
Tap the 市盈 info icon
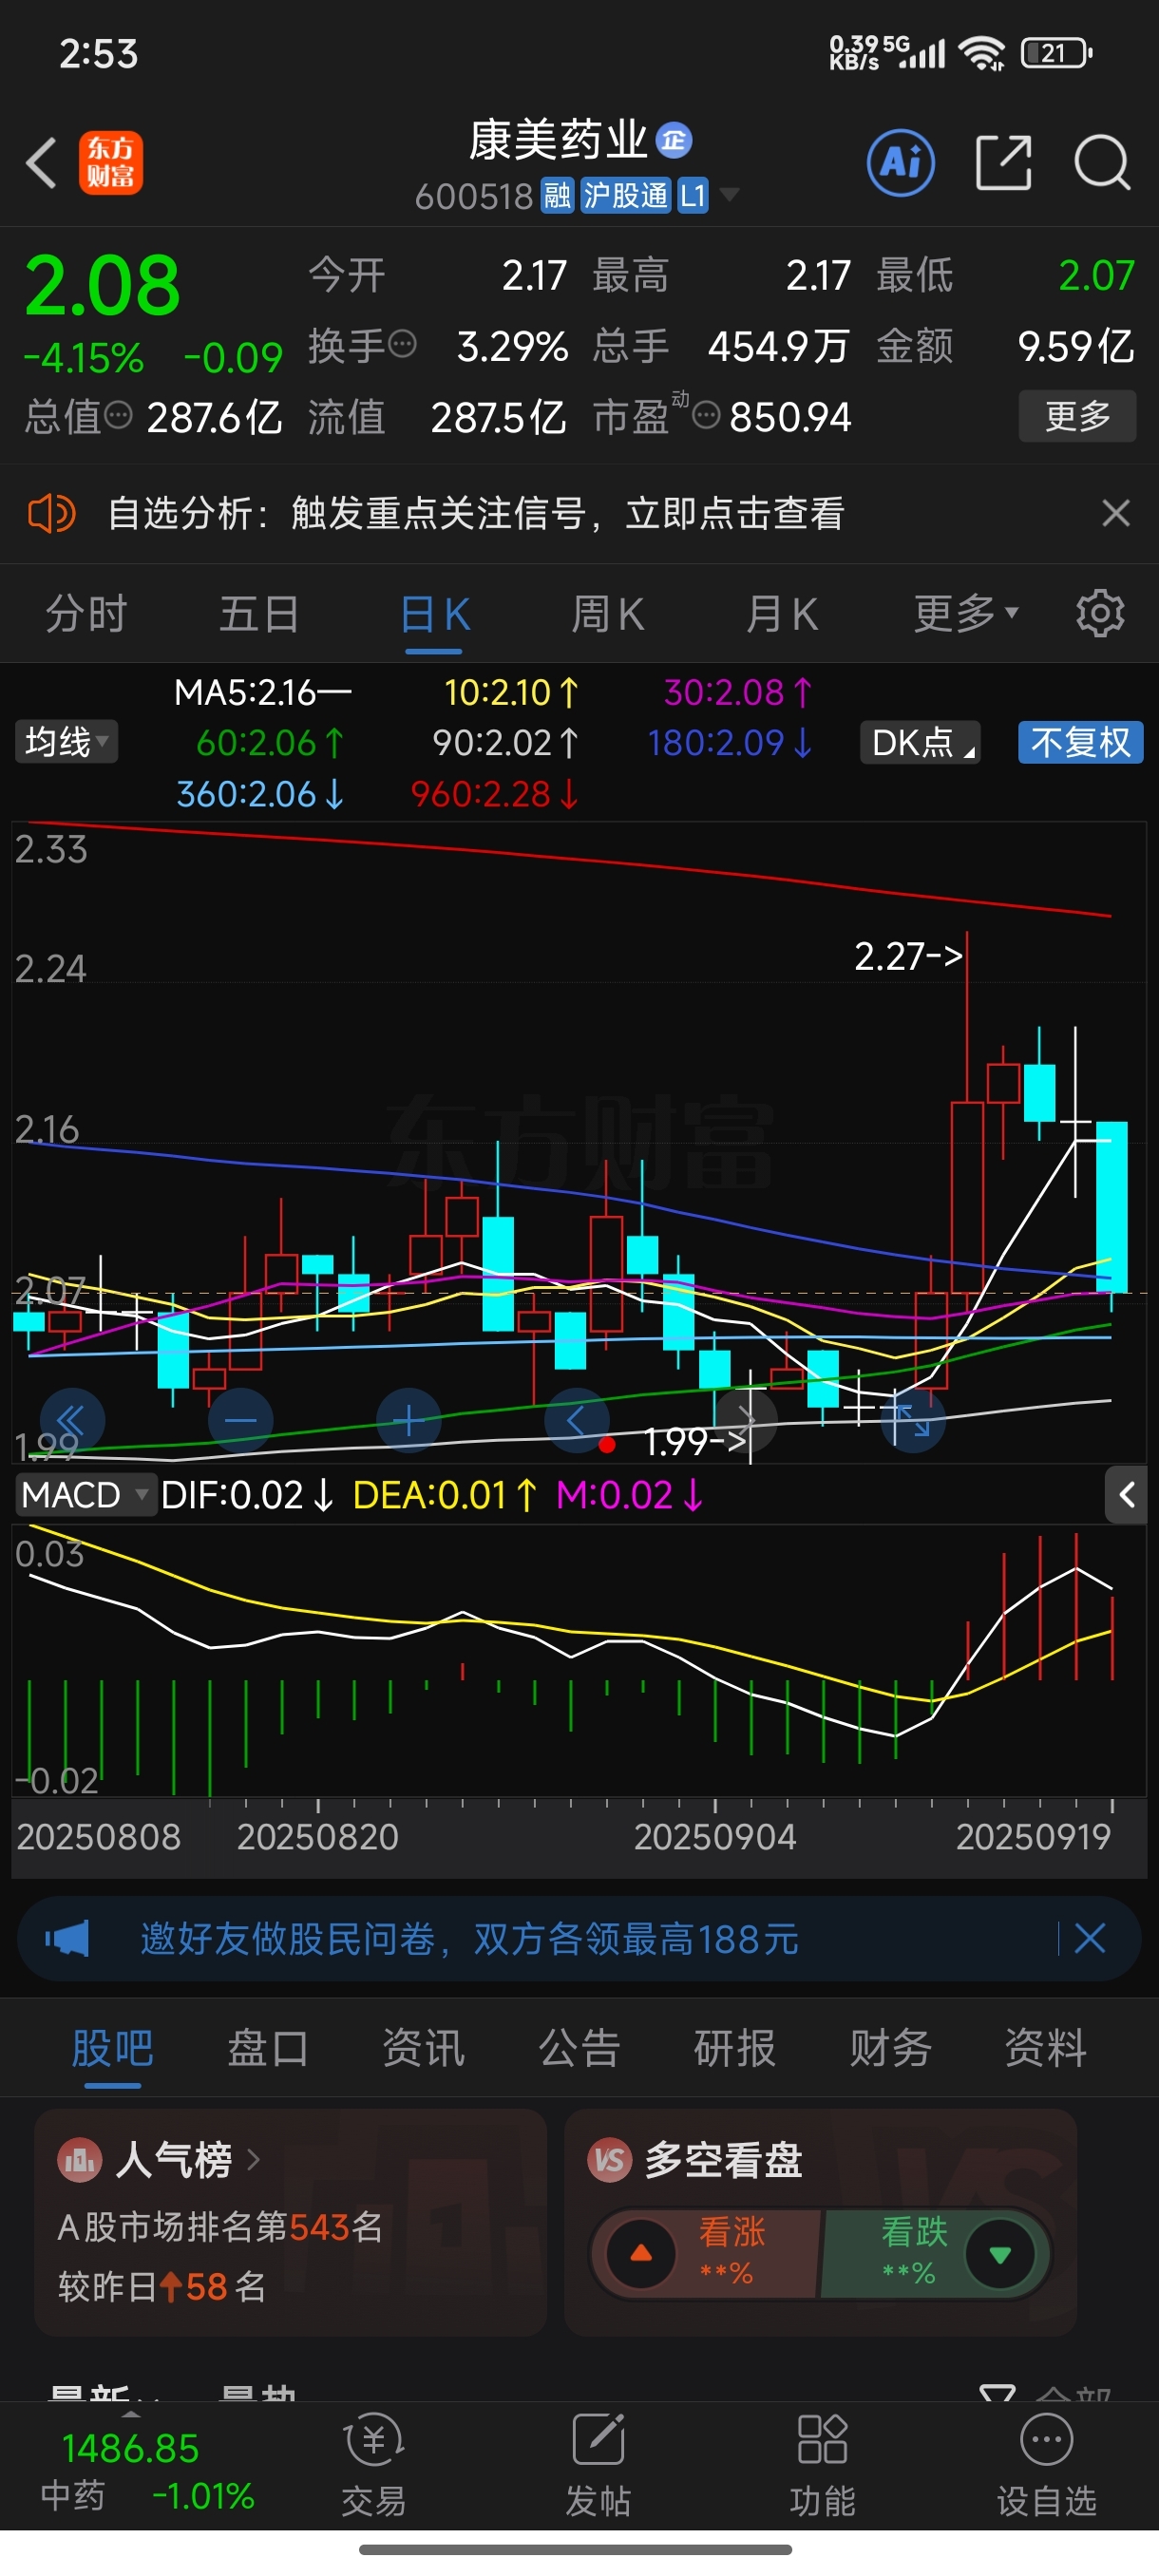coord(706,415)
